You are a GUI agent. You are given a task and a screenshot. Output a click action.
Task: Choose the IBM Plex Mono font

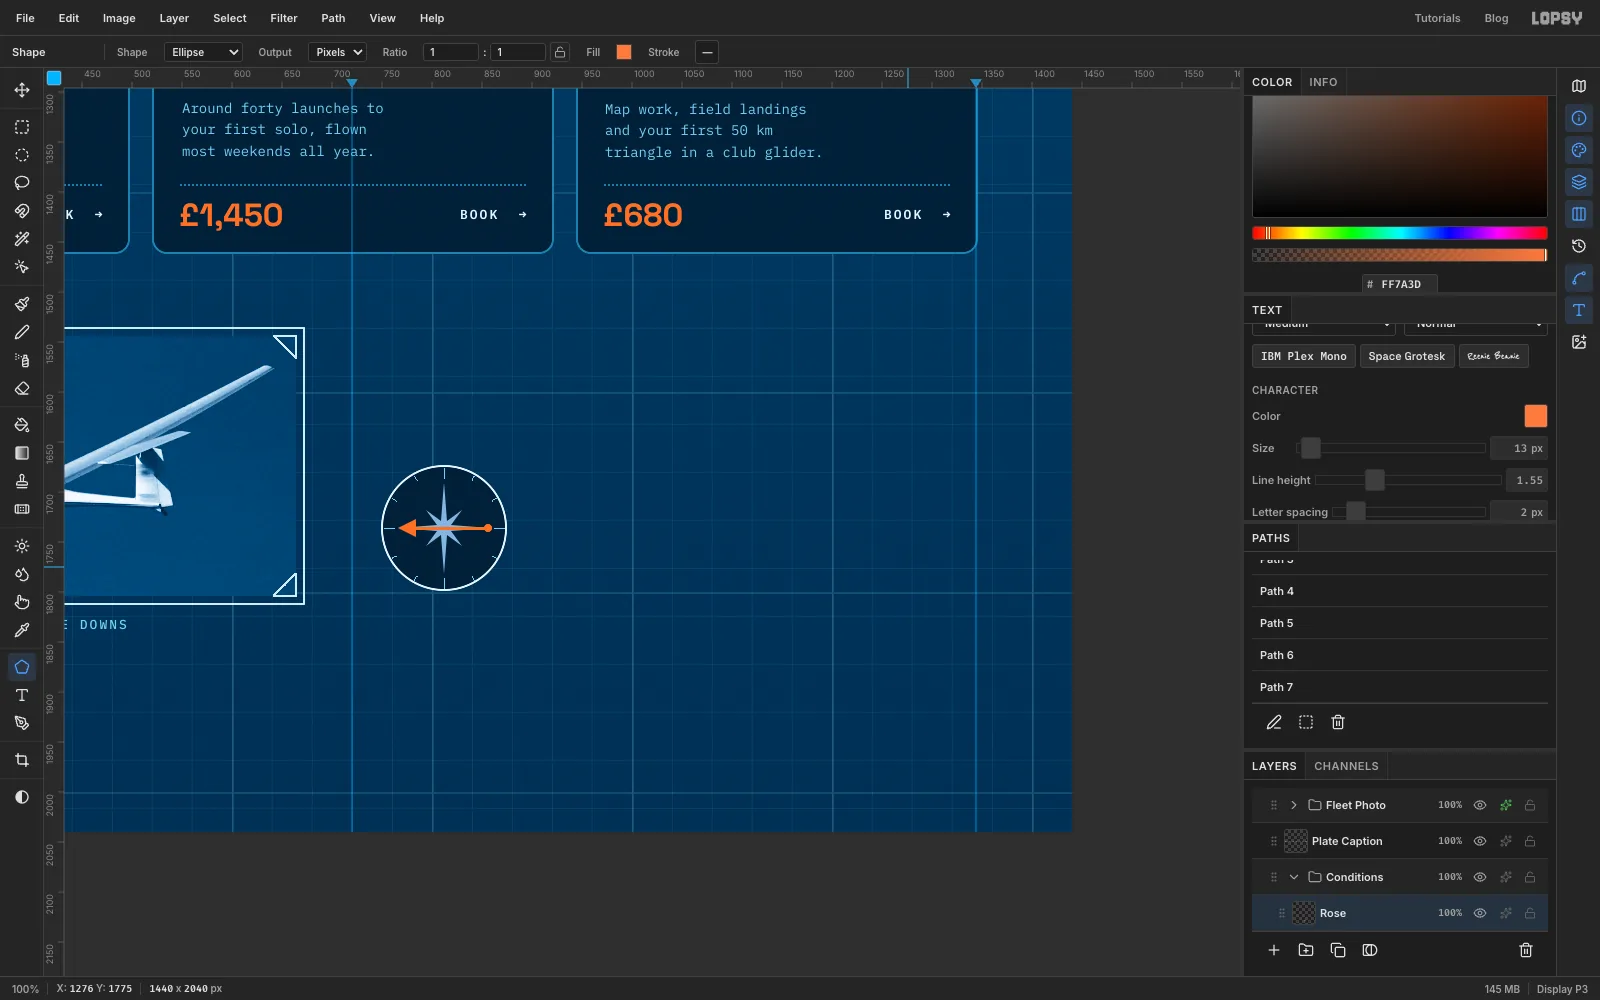(x=1304, y=356)
